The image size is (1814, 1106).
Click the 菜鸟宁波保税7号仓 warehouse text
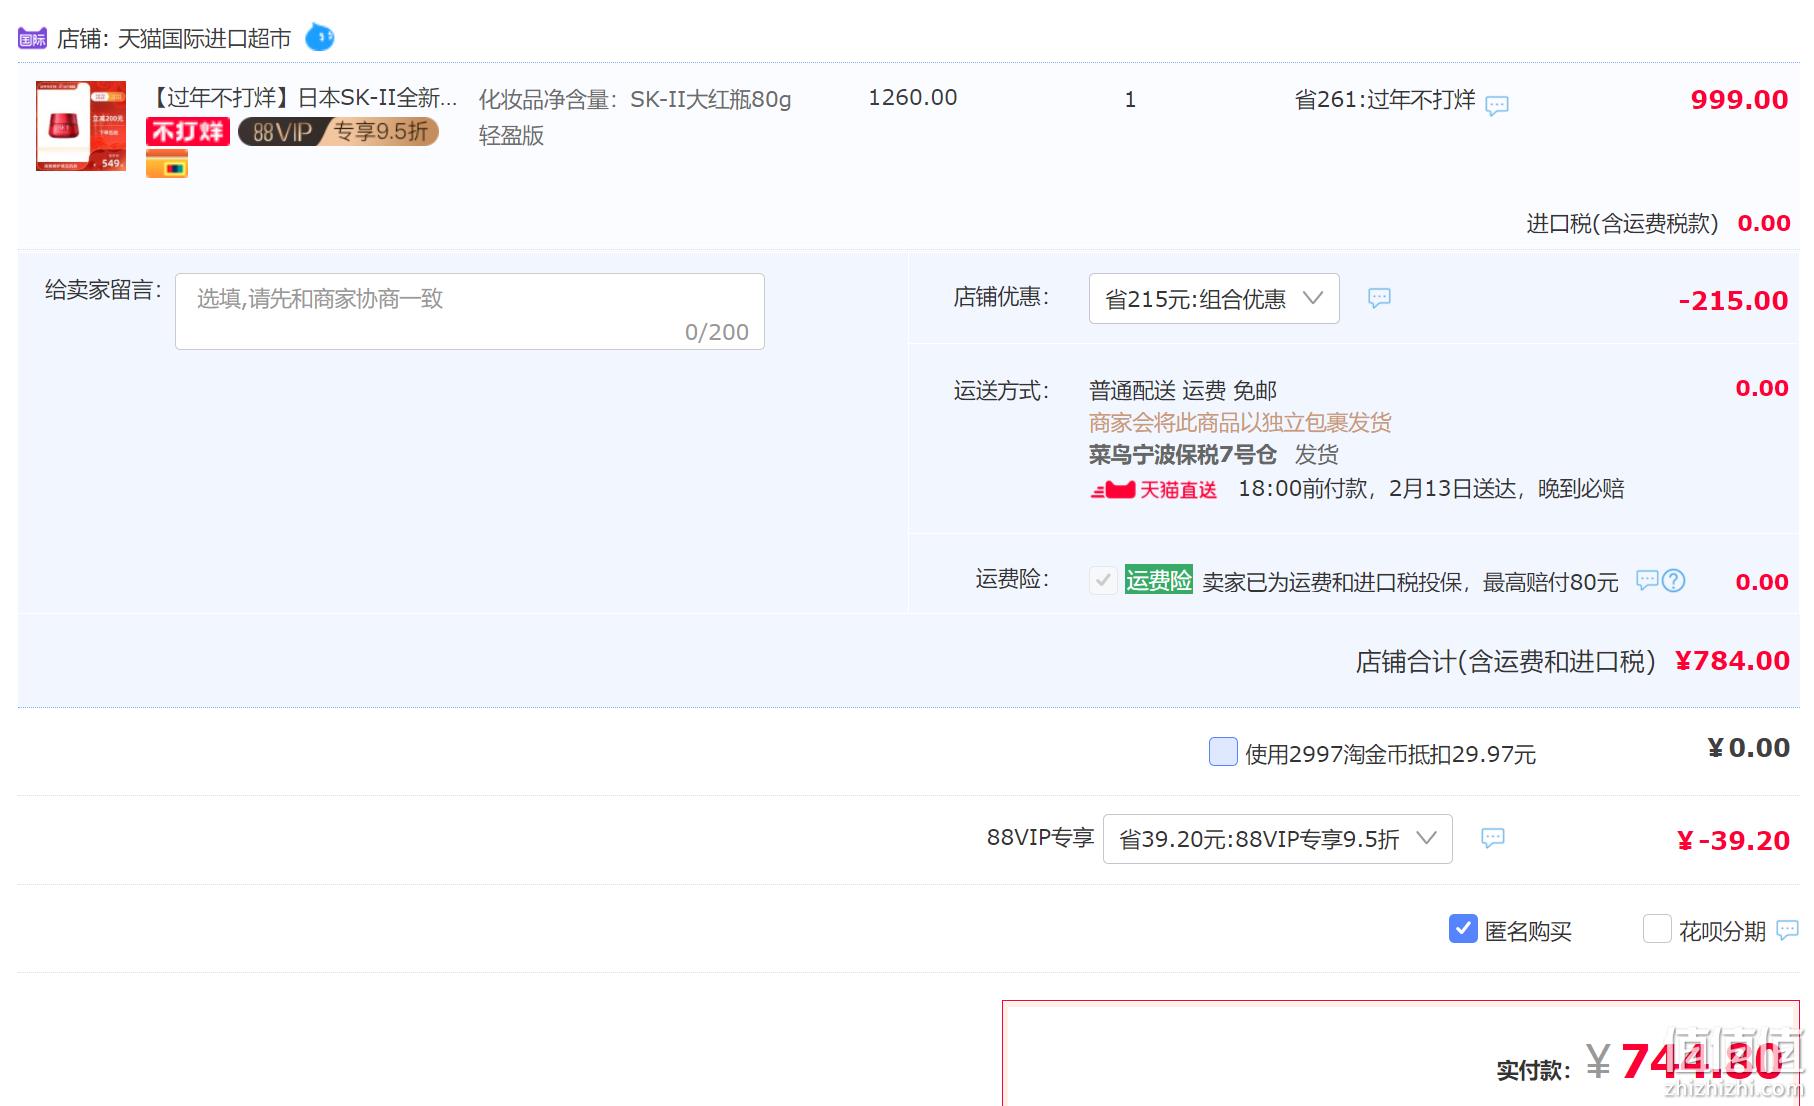1182,455
